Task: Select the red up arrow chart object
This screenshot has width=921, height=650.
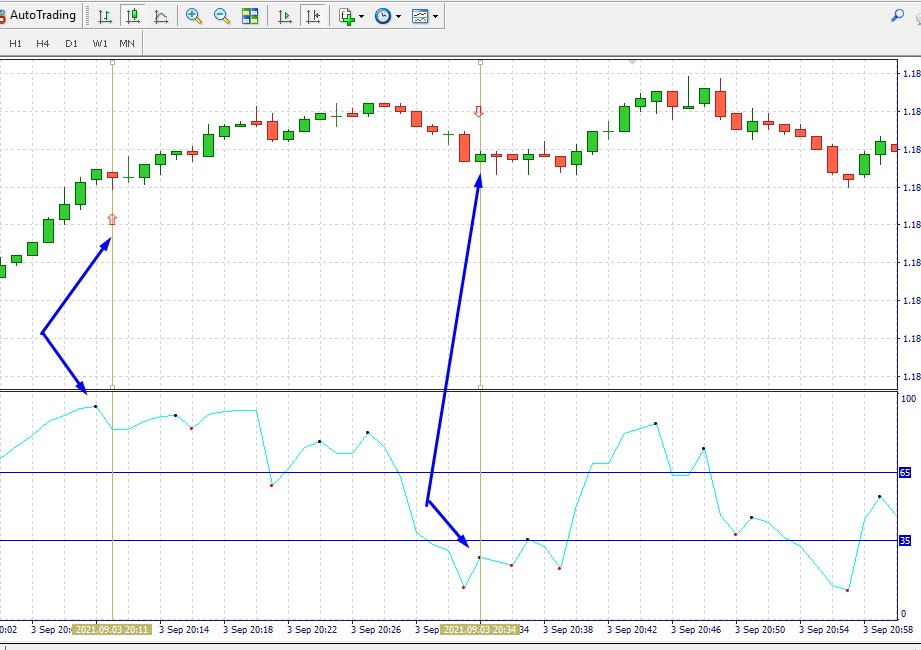Action: click(x=112, y=220)
